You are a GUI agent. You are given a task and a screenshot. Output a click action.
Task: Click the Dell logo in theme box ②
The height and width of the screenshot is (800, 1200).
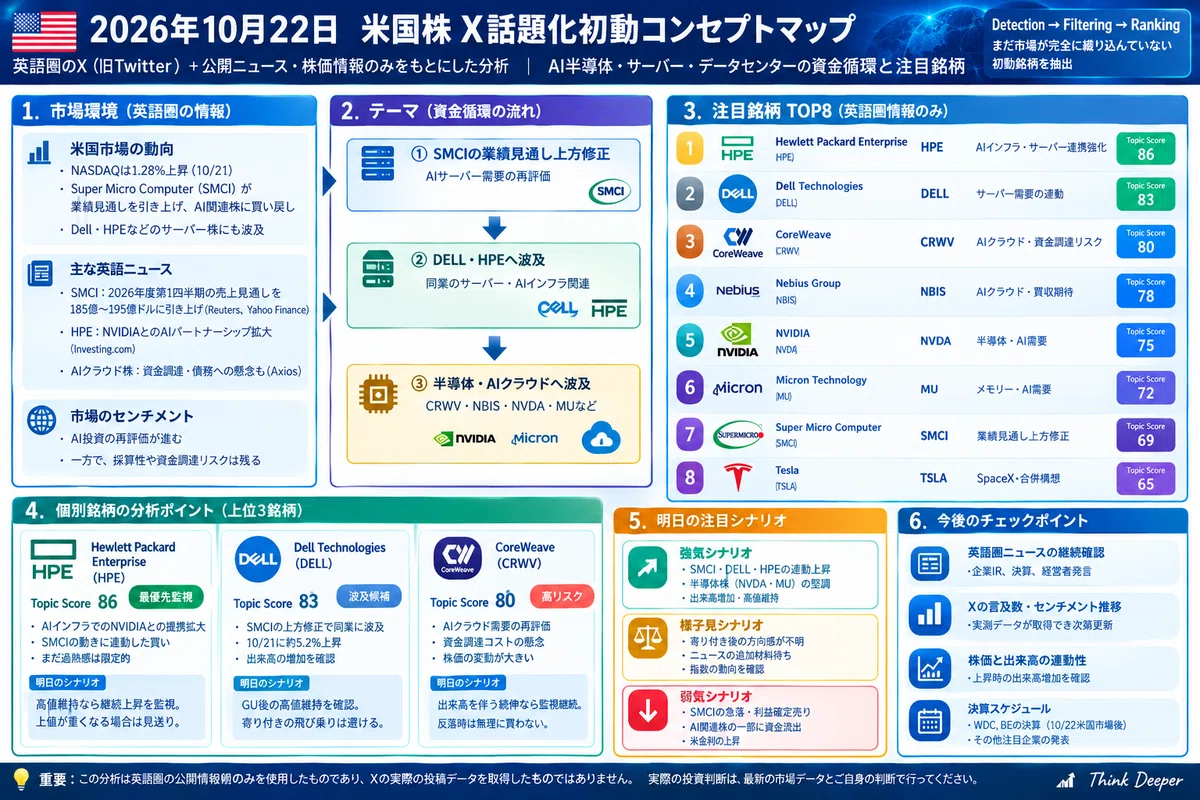tap(558, 309)
